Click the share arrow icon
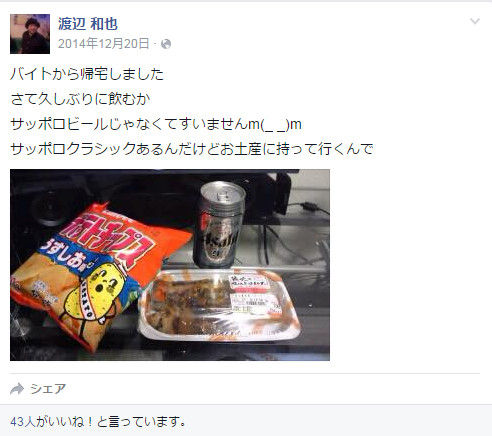Viewport: 492px width, 436px height. (x=17, y=389)
